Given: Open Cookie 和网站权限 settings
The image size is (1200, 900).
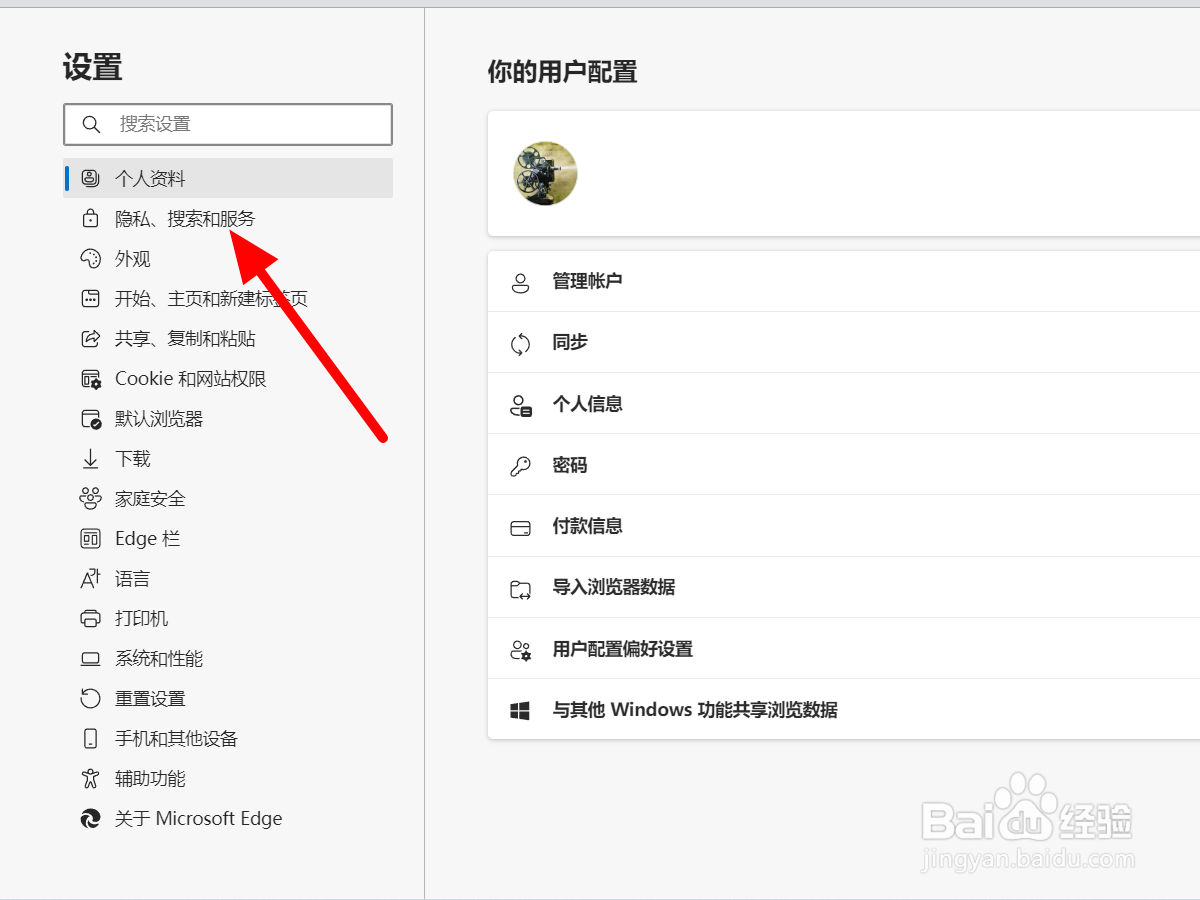Looking at the screenshot, I should [228, 379].
